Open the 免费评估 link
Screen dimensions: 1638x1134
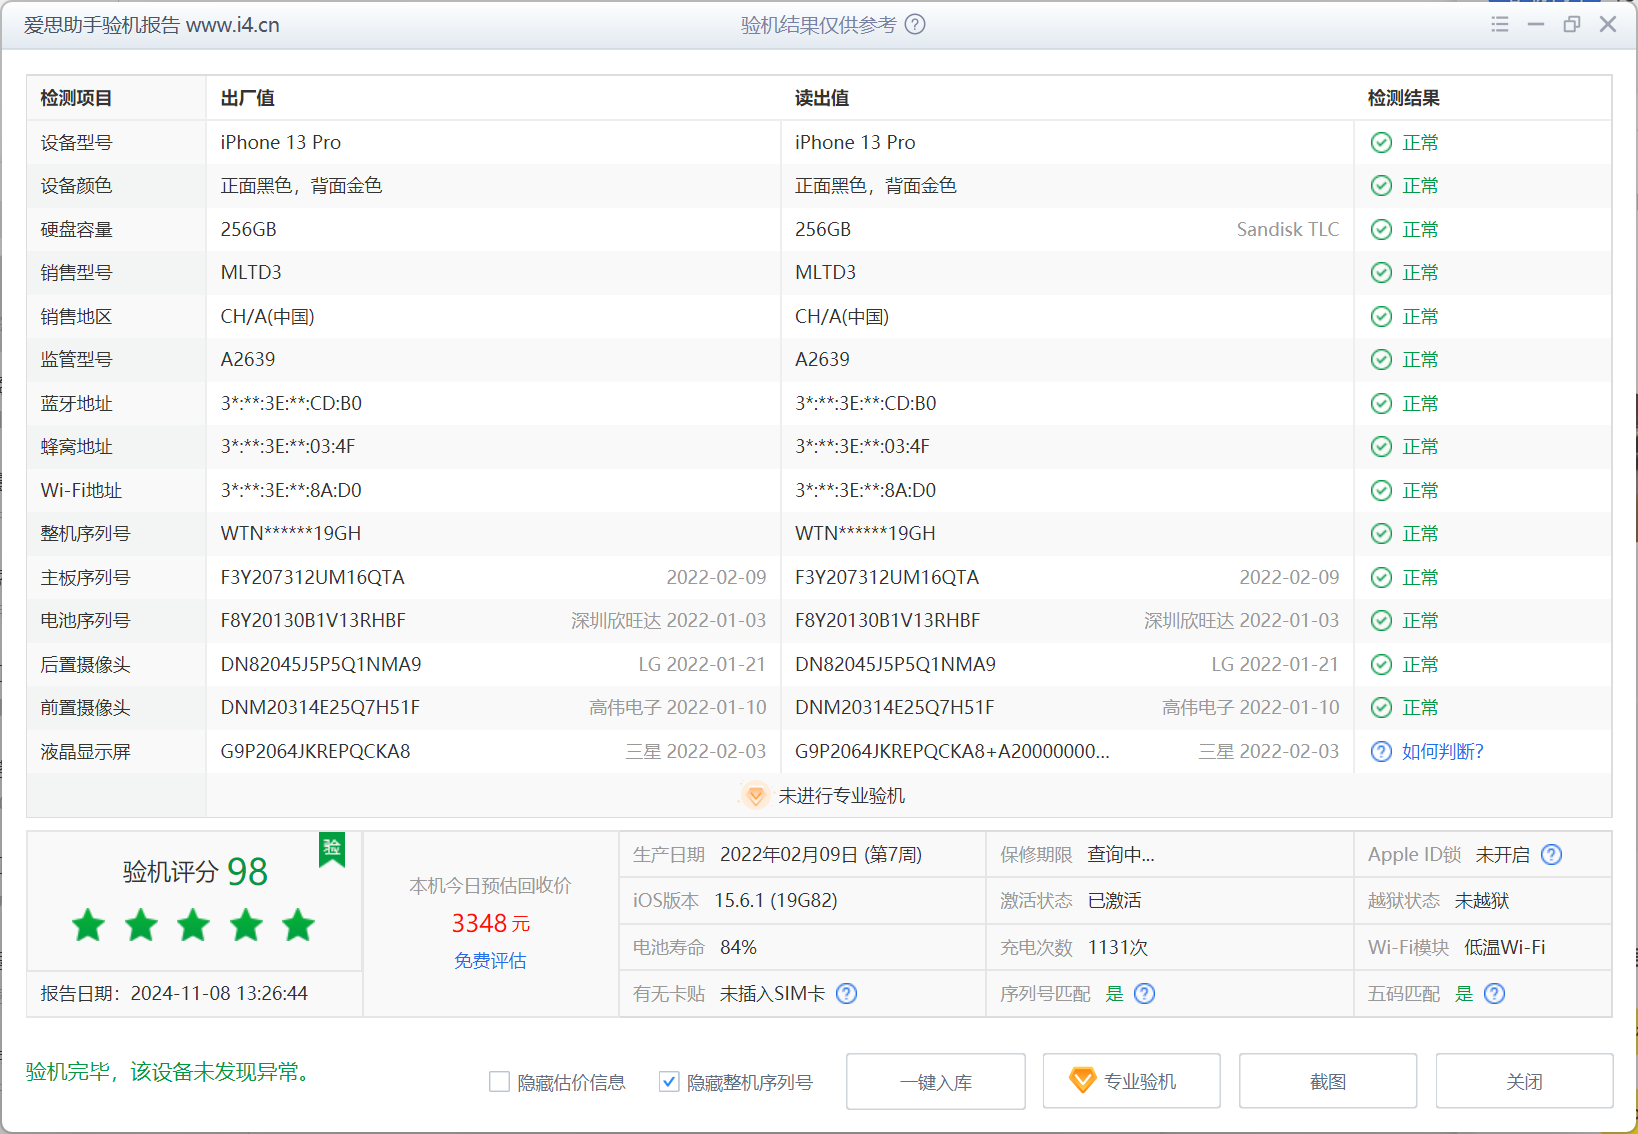tap(490, 961)
